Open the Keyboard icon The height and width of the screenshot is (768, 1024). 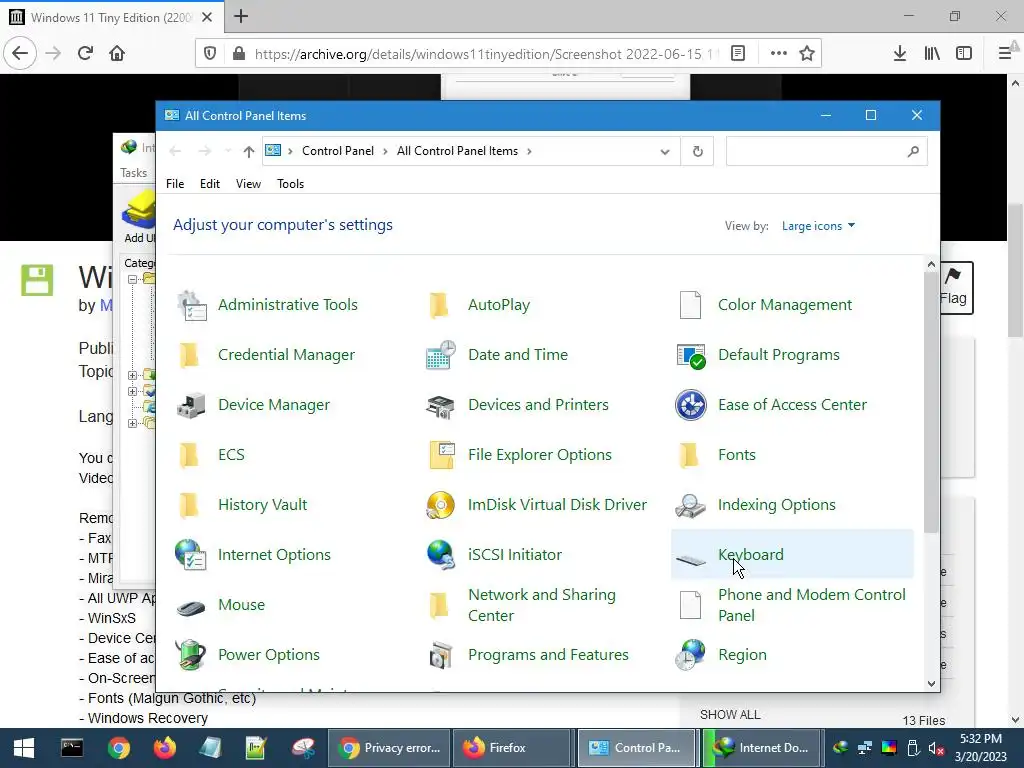pyautogui.click(x=691, y=560)
